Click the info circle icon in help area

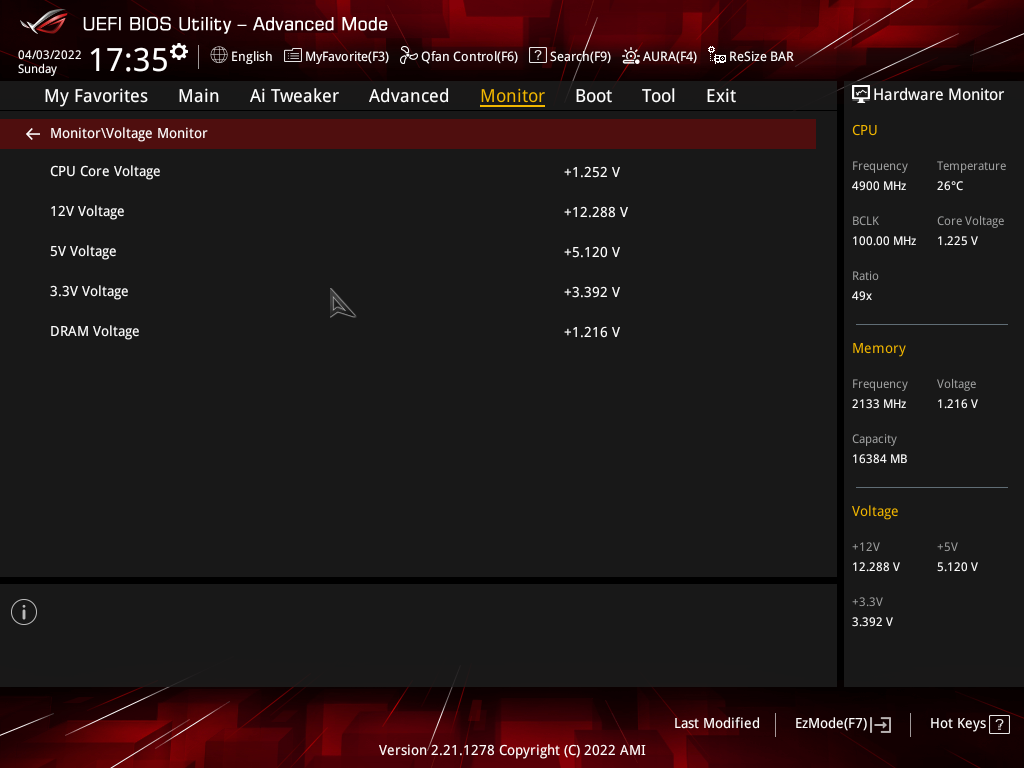(x=24, y=613)
